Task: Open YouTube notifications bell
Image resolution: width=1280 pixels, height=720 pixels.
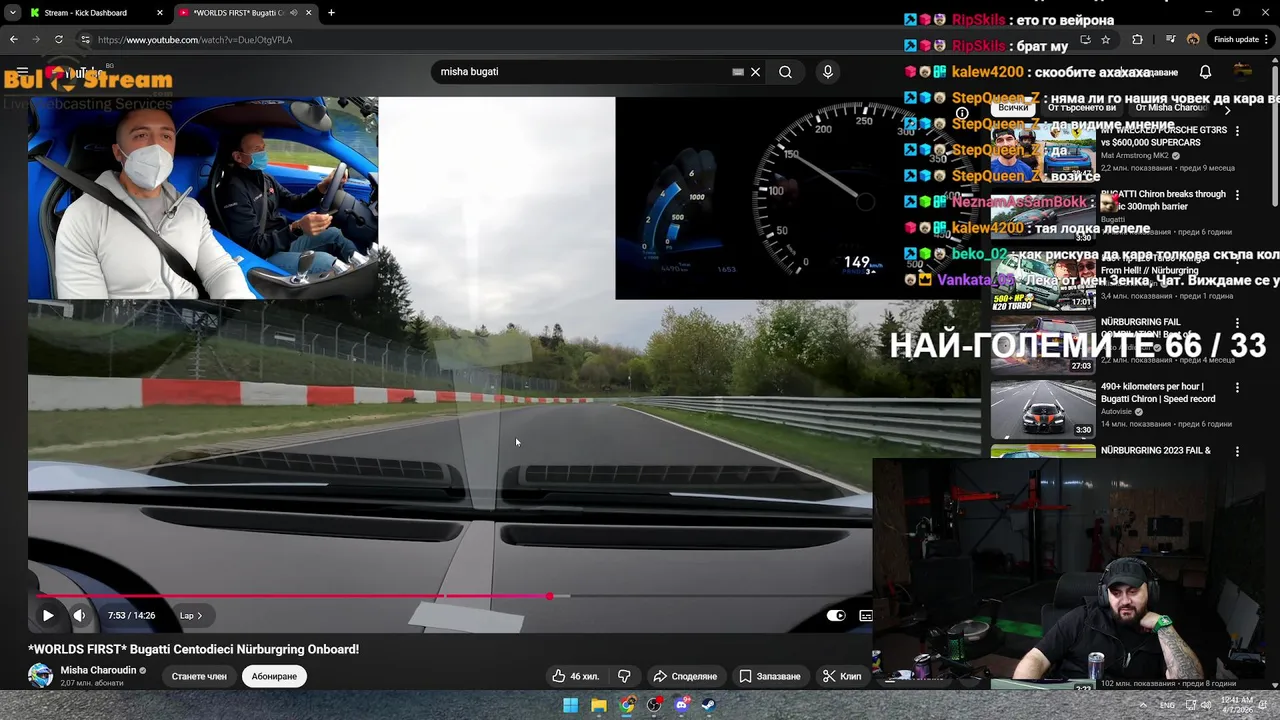Action: pyautogui.click(x=1205, y=72)
